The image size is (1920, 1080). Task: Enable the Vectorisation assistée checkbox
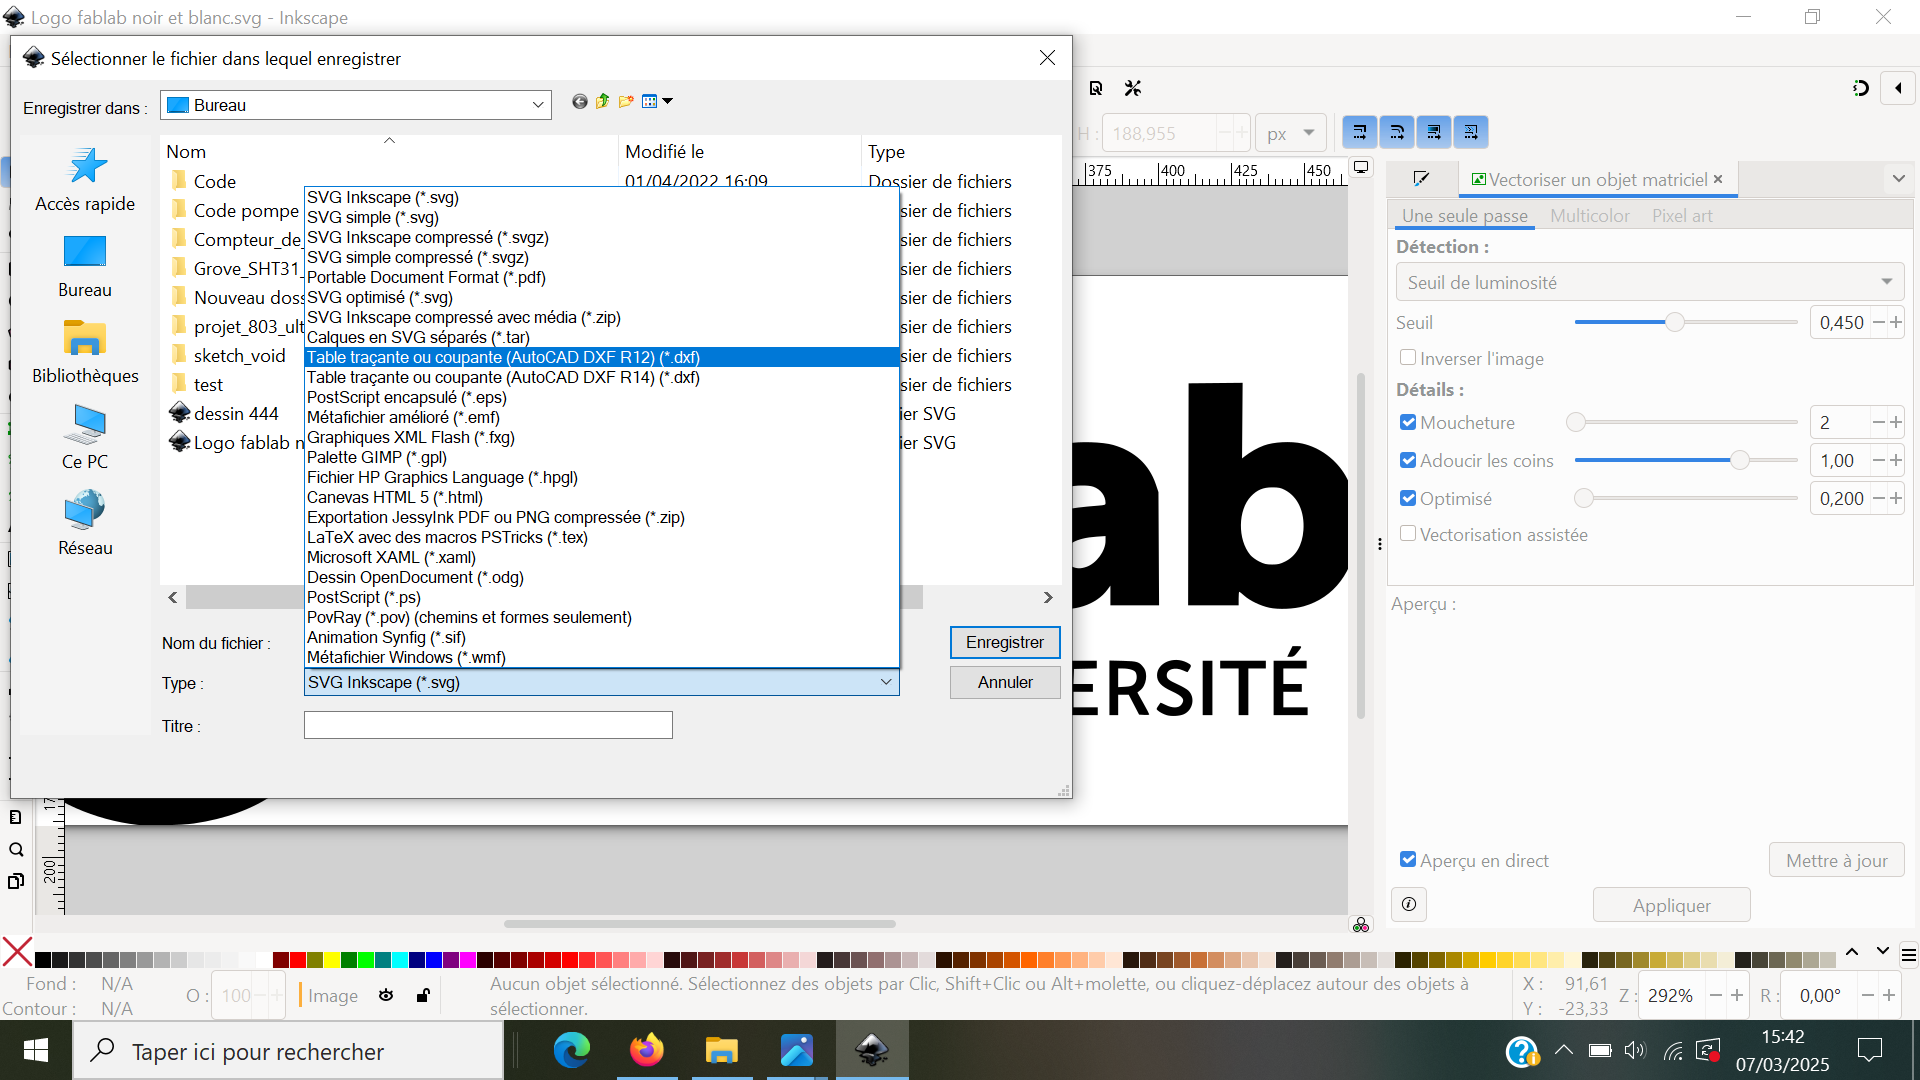tap(1408, 533)
